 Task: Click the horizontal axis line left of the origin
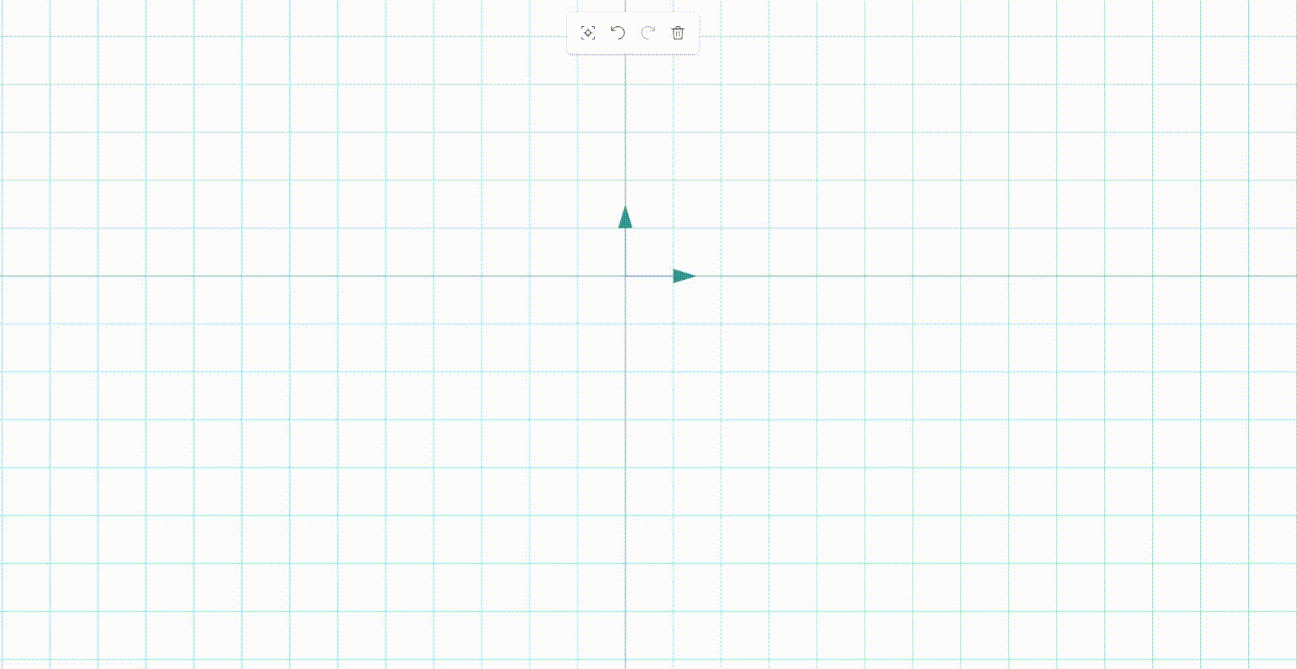click(300, 276)
